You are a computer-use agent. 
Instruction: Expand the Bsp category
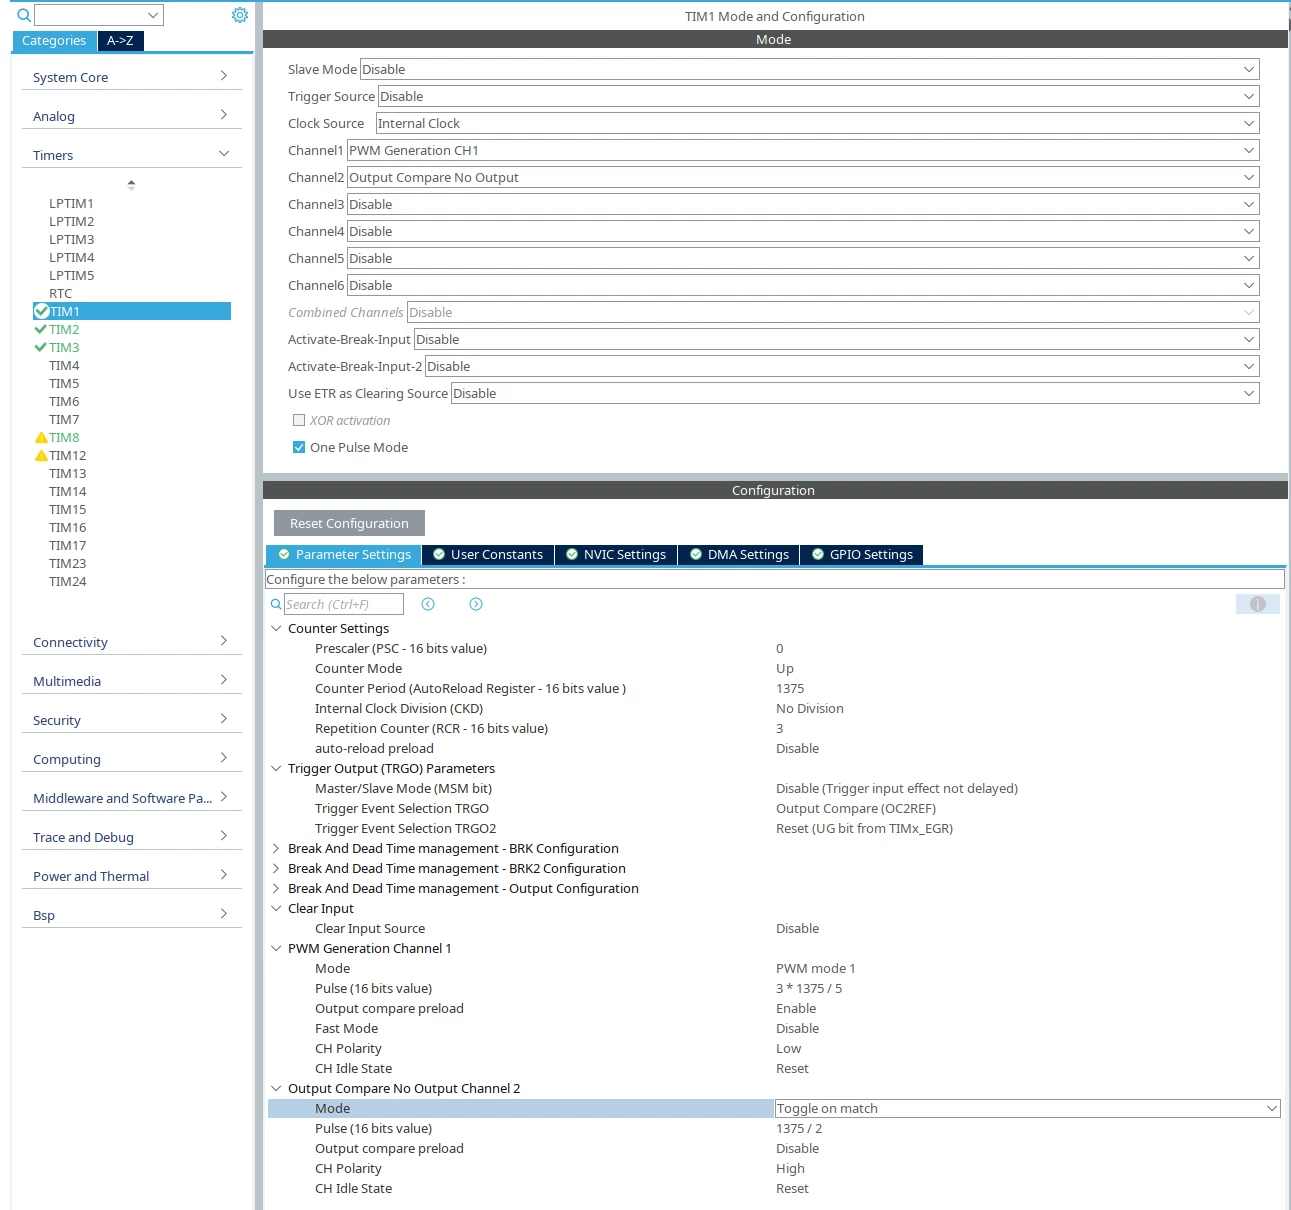pyautogui.click(x=131, y=915)
